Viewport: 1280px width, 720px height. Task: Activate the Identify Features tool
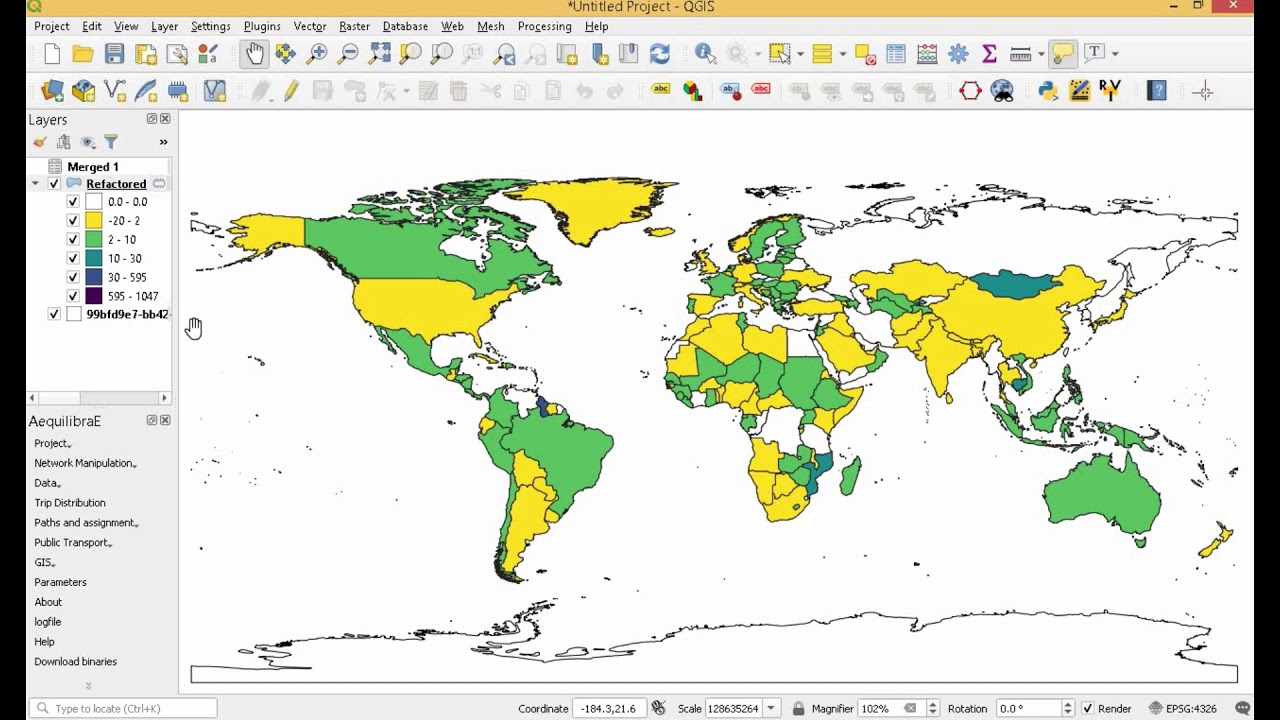click(706, 54)
